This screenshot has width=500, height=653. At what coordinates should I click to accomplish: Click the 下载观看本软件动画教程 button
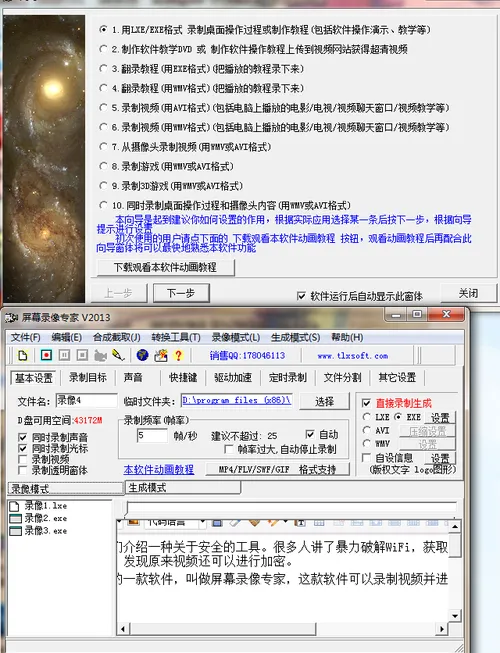point(165,267)
